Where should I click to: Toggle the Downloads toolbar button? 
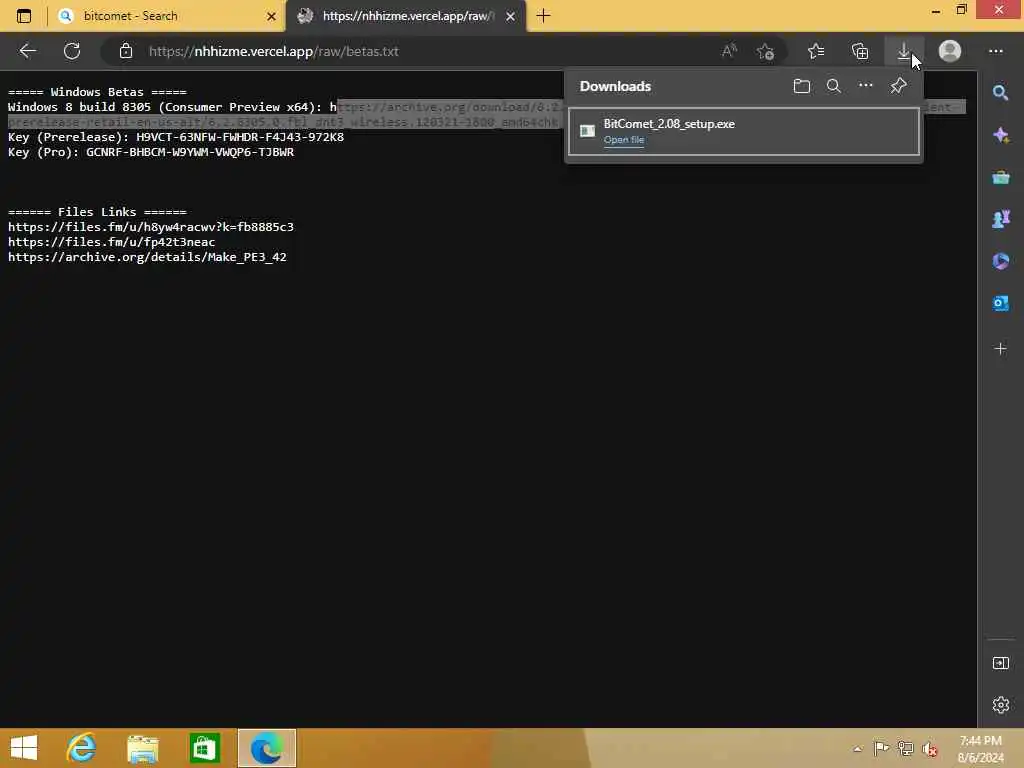[x=904, y=51]
